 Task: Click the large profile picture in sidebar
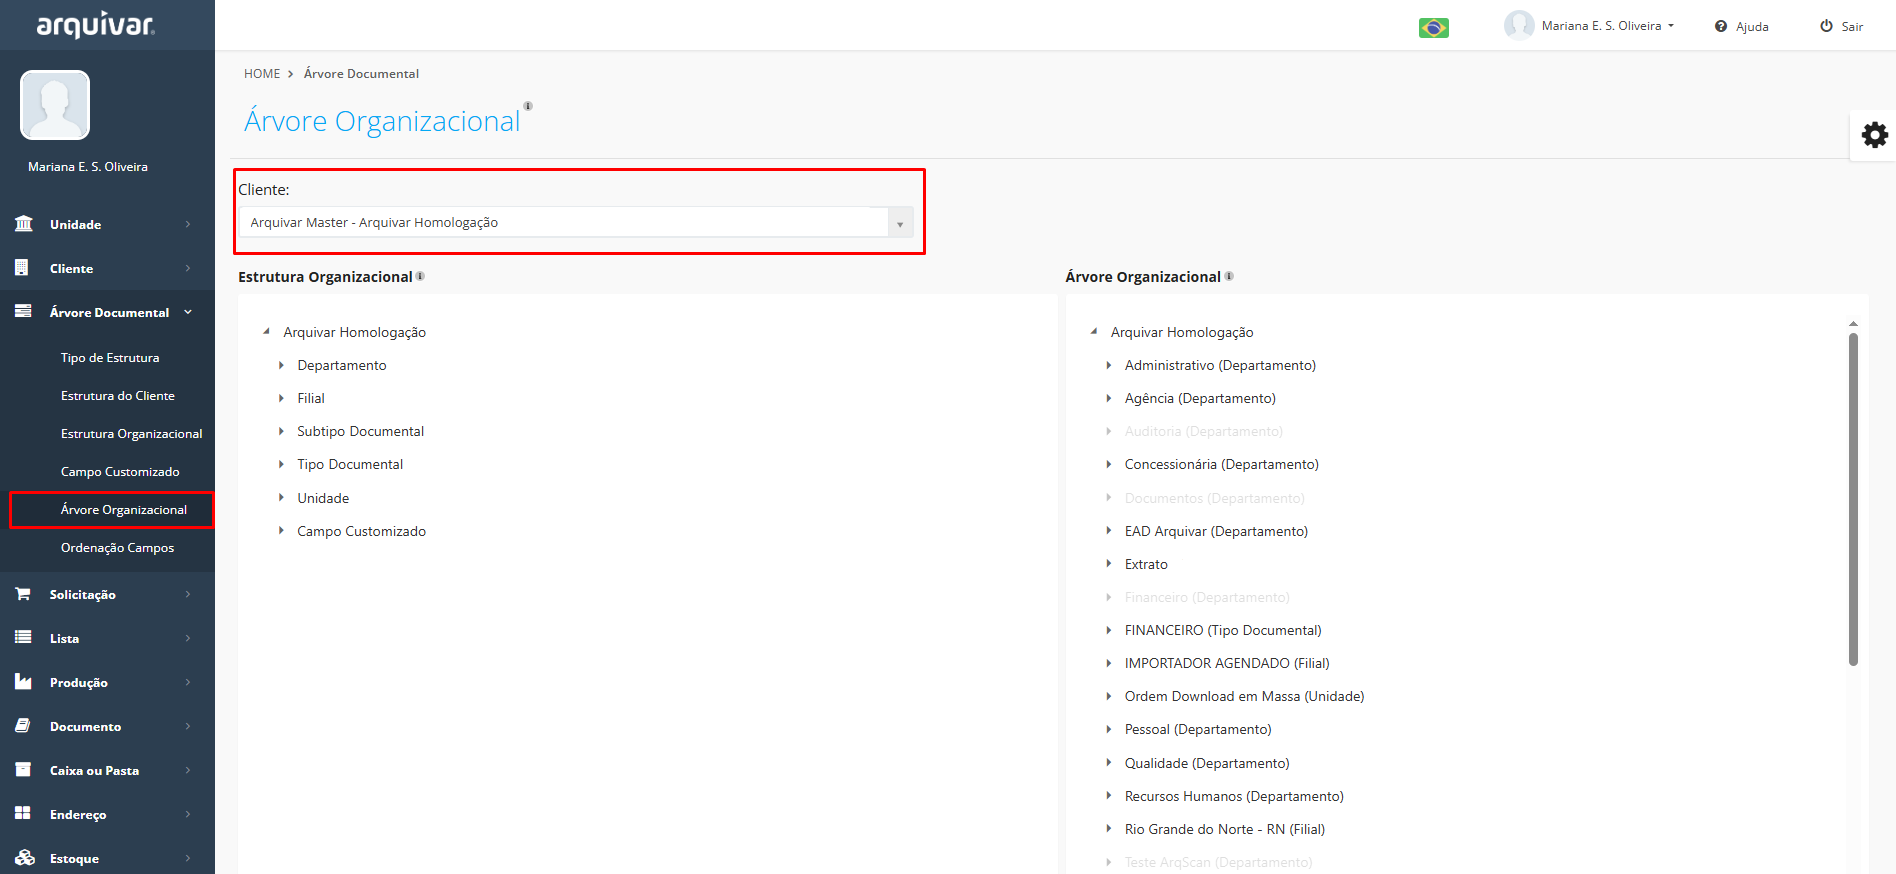click(x=55, y=105)
